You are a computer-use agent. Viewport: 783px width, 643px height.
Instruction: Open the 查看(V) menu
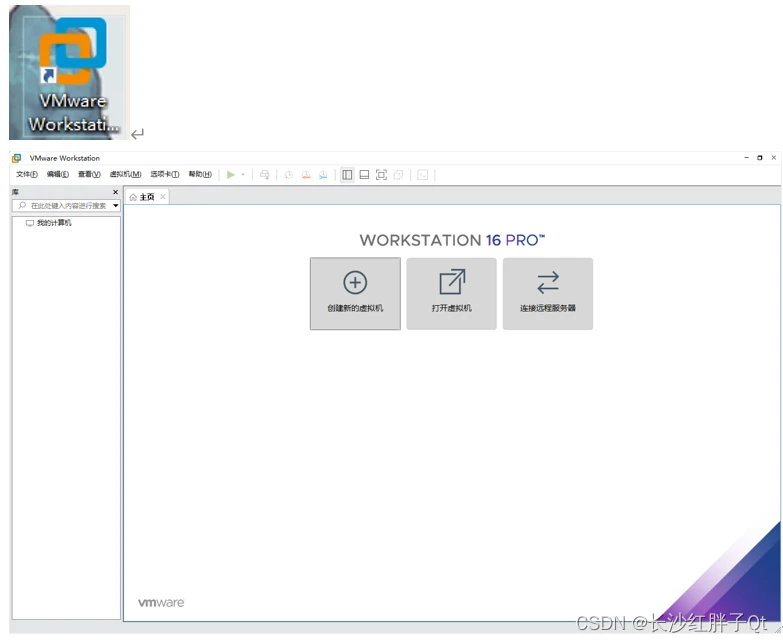89,174
